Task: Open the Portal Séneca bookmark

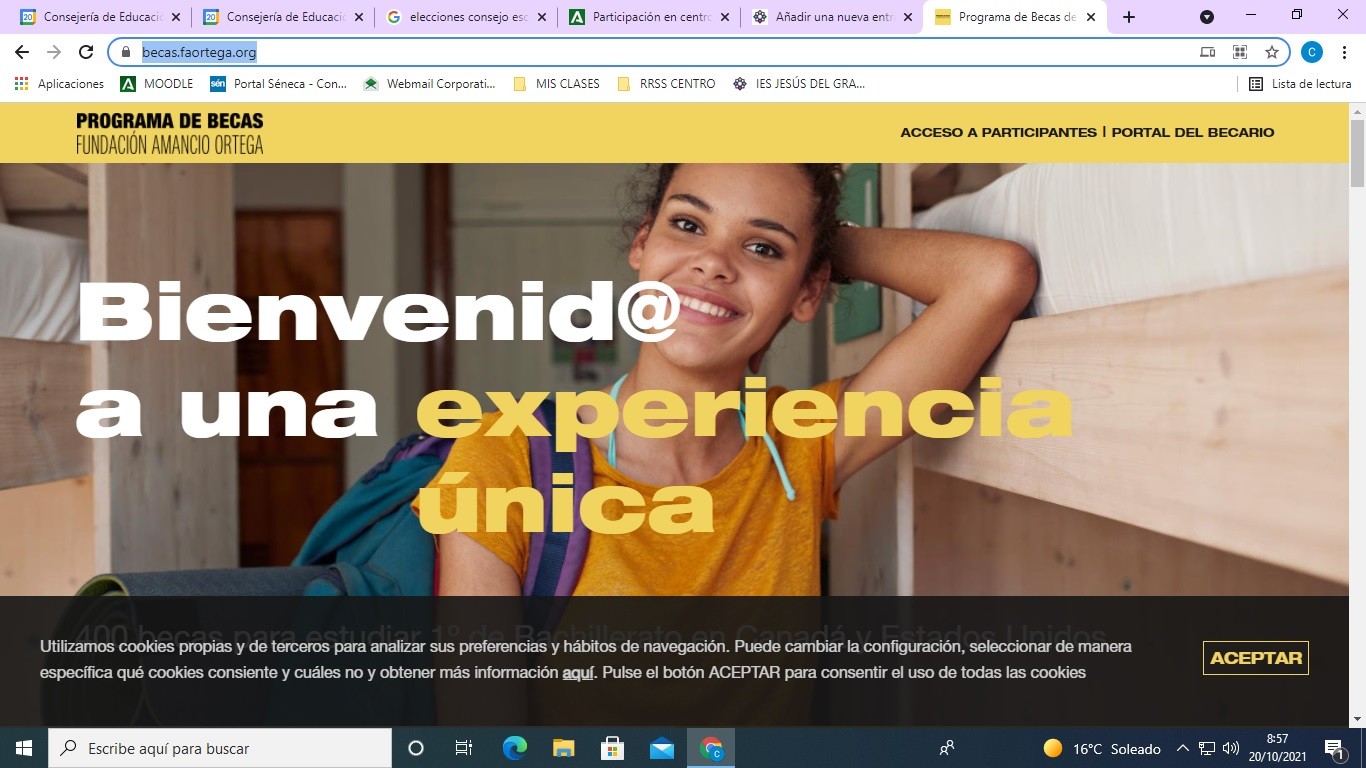Action: 278,84
